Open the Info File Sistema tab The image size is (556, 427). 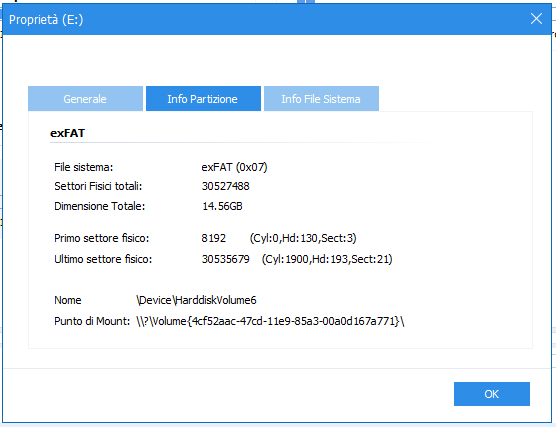click(321, 99)
